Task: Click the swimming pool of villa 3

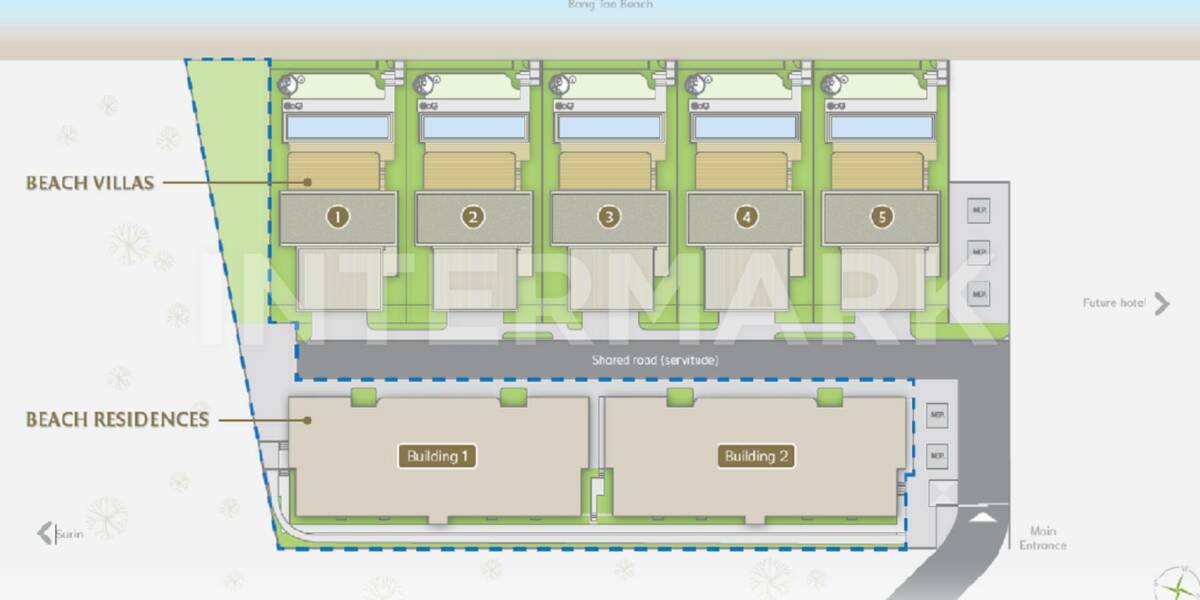Action: (x=609, y=128)
